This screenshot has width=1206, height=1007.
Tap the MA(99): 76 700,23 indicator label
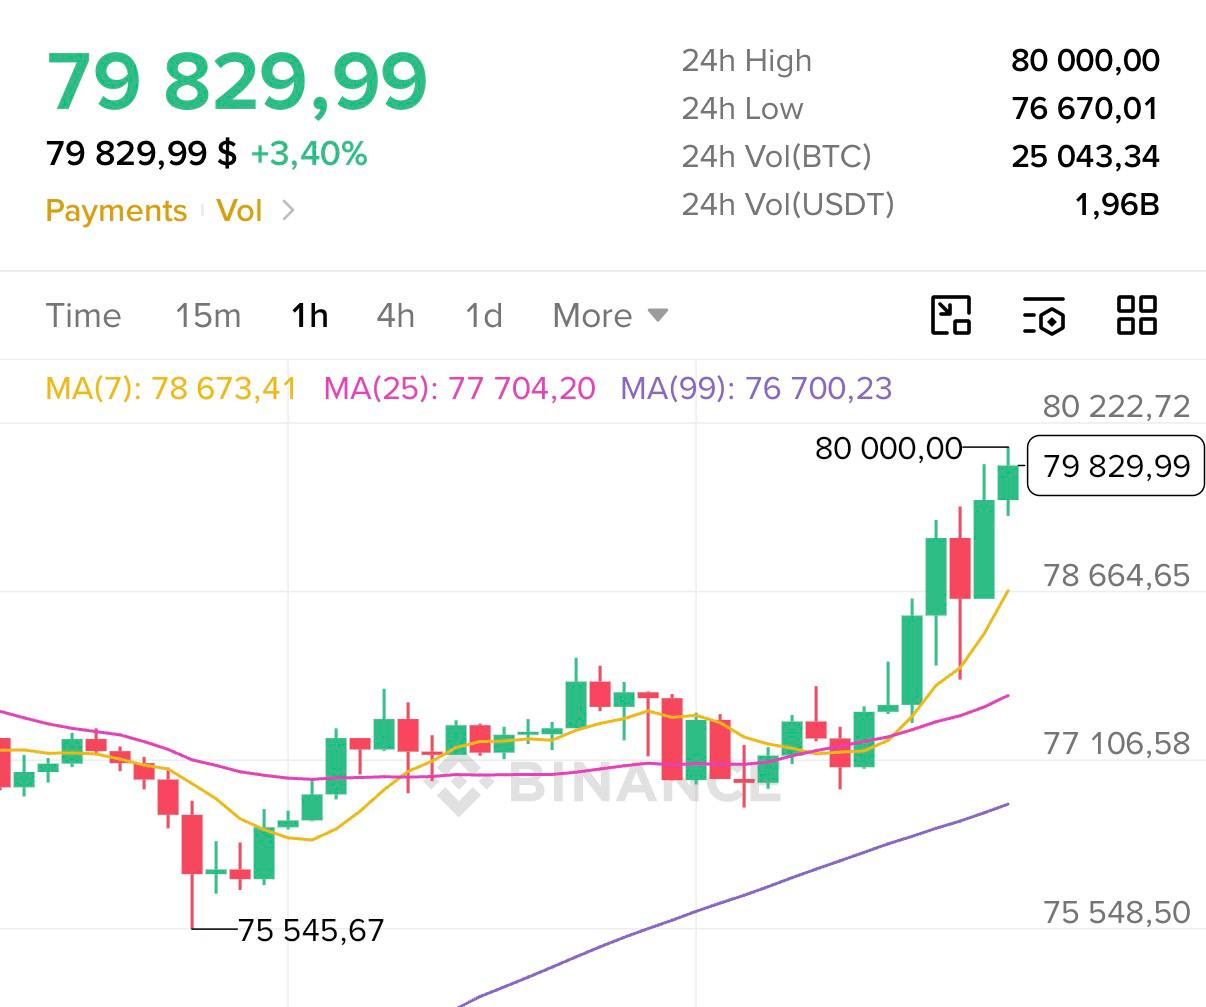(x=756, y=388)
